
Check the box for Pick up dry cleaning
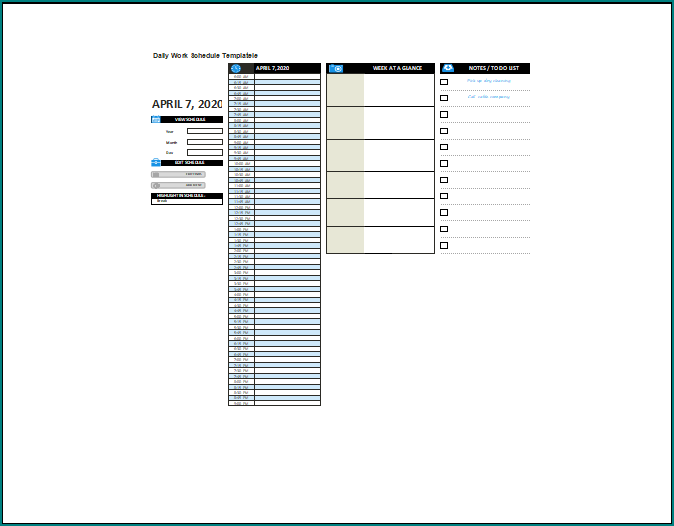point(444,82)
